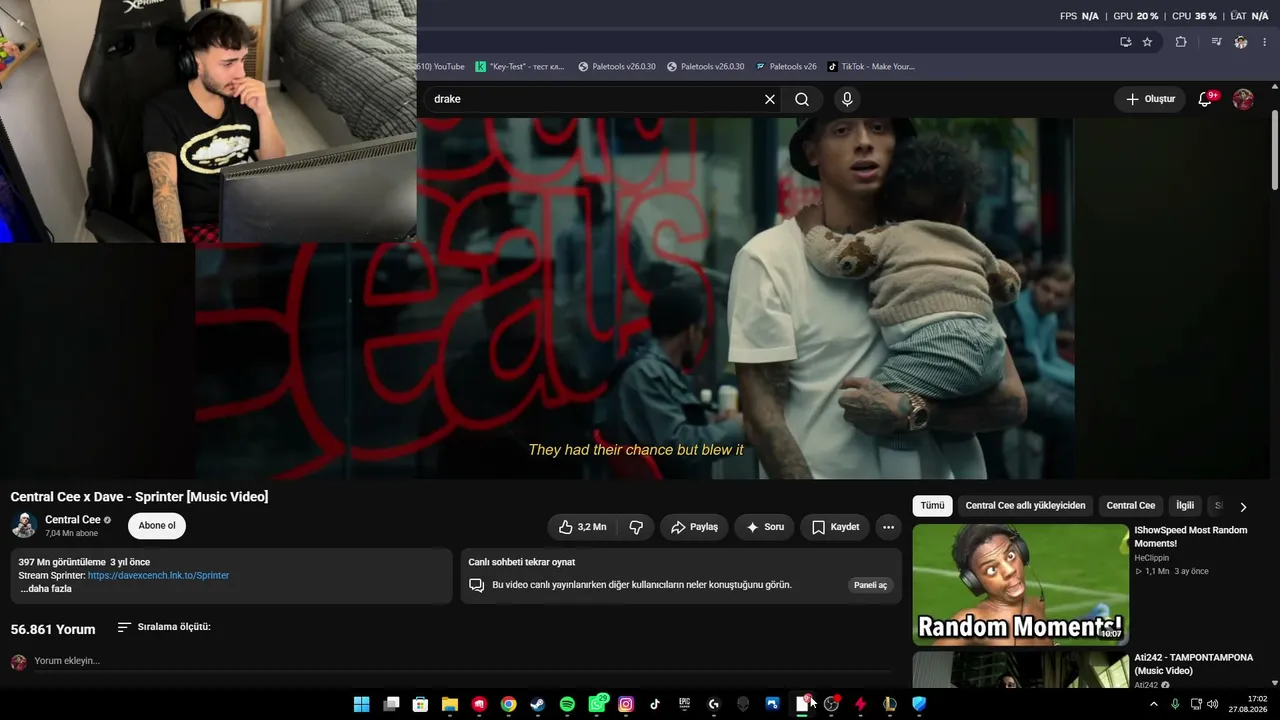Open the taskbar clock showing 17:02
The image size is (1280, 720).
click(1249, 704)
